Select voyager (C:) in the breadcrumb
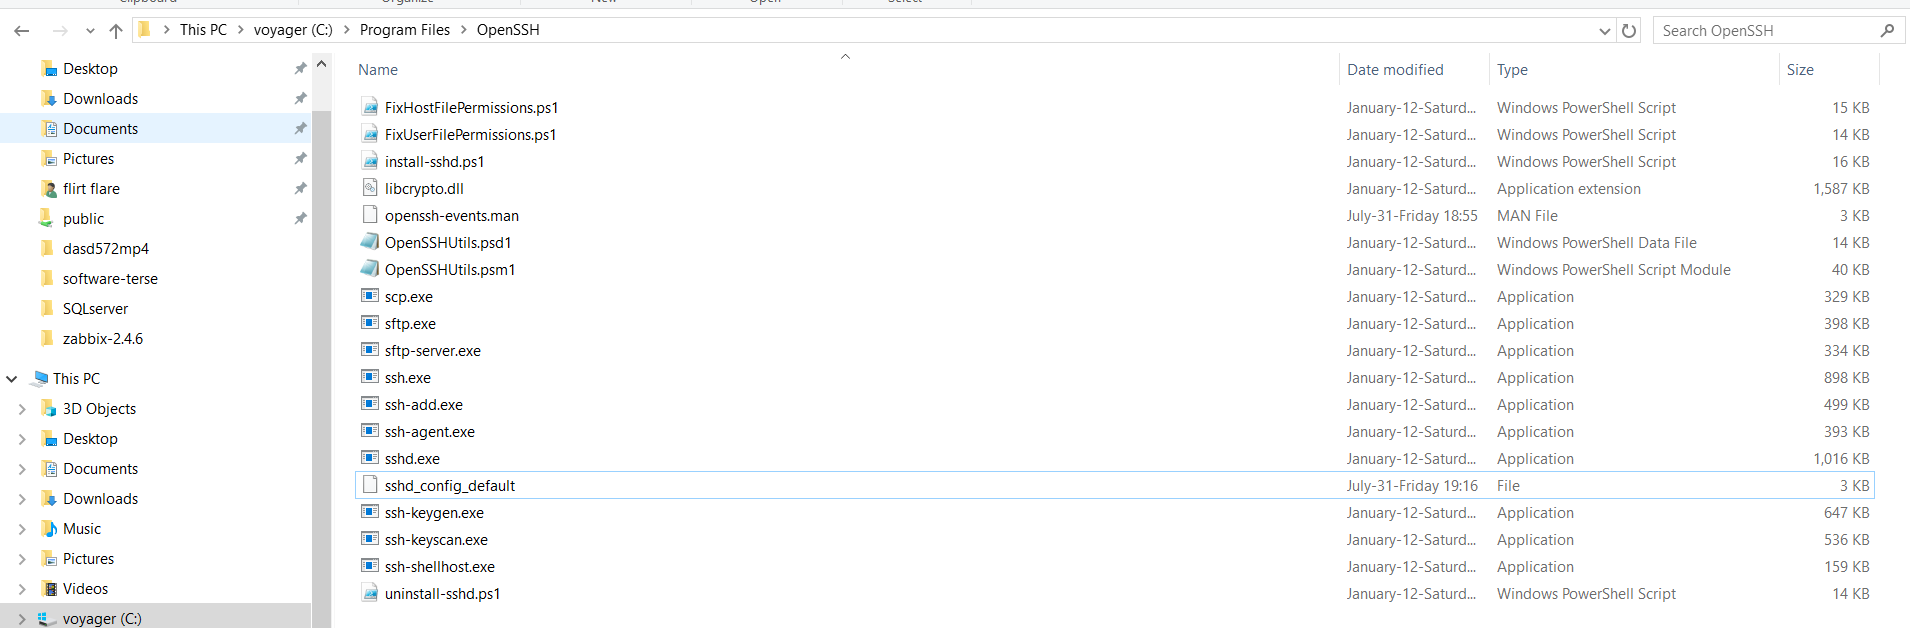Viewport: 1910px width, 628px height. point(293,30)
